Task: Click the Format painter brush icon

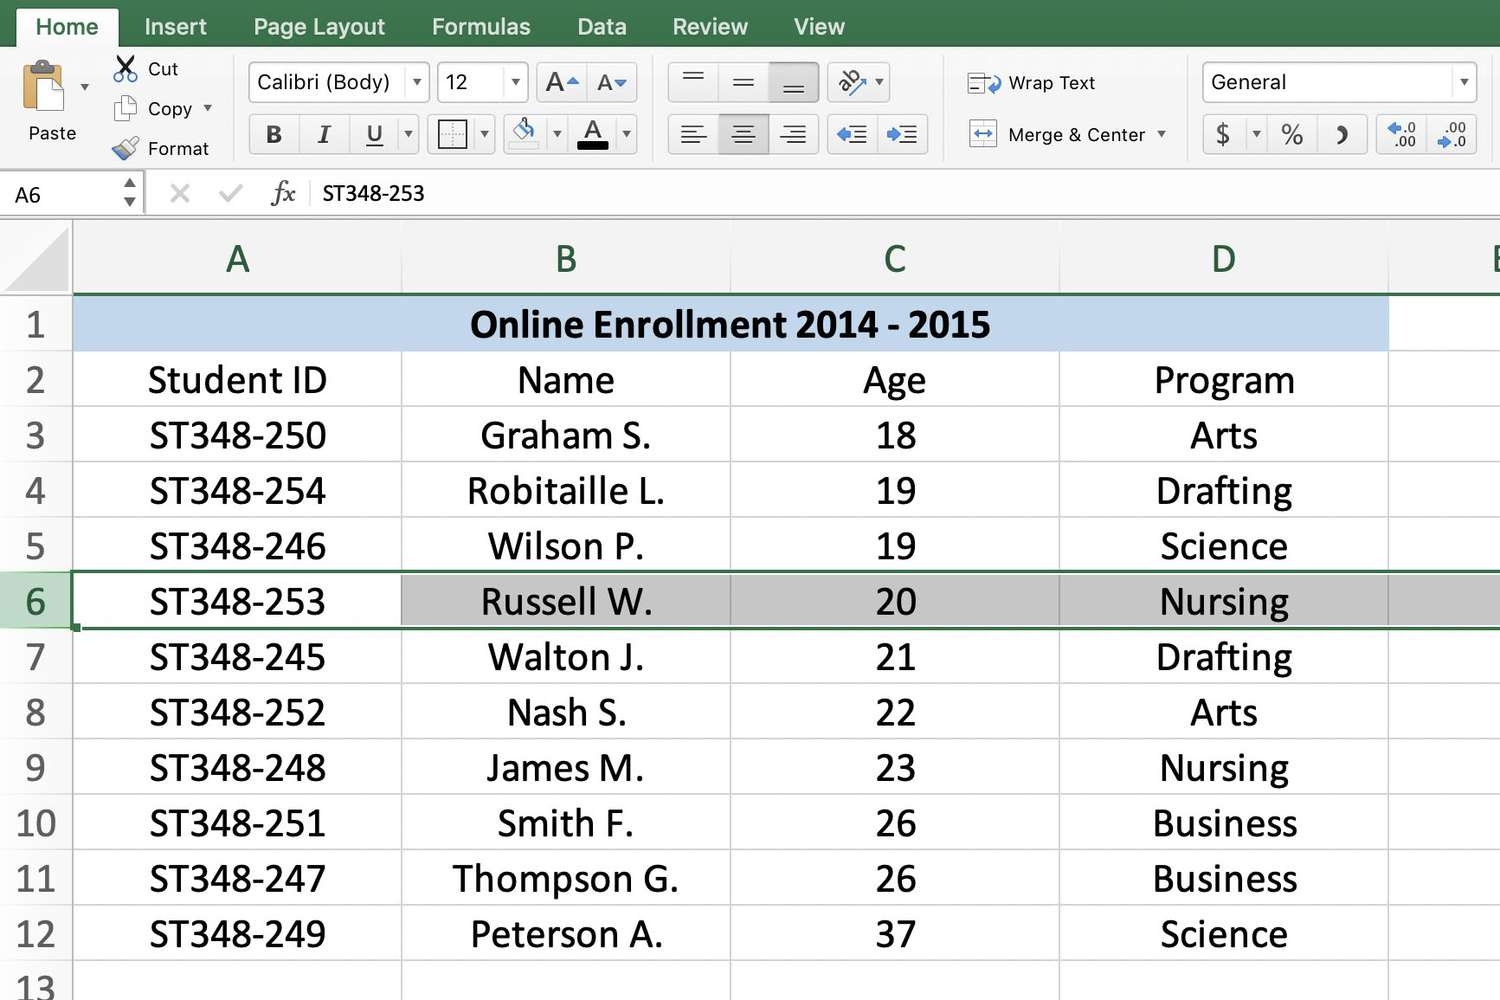Action: point(126,149)
